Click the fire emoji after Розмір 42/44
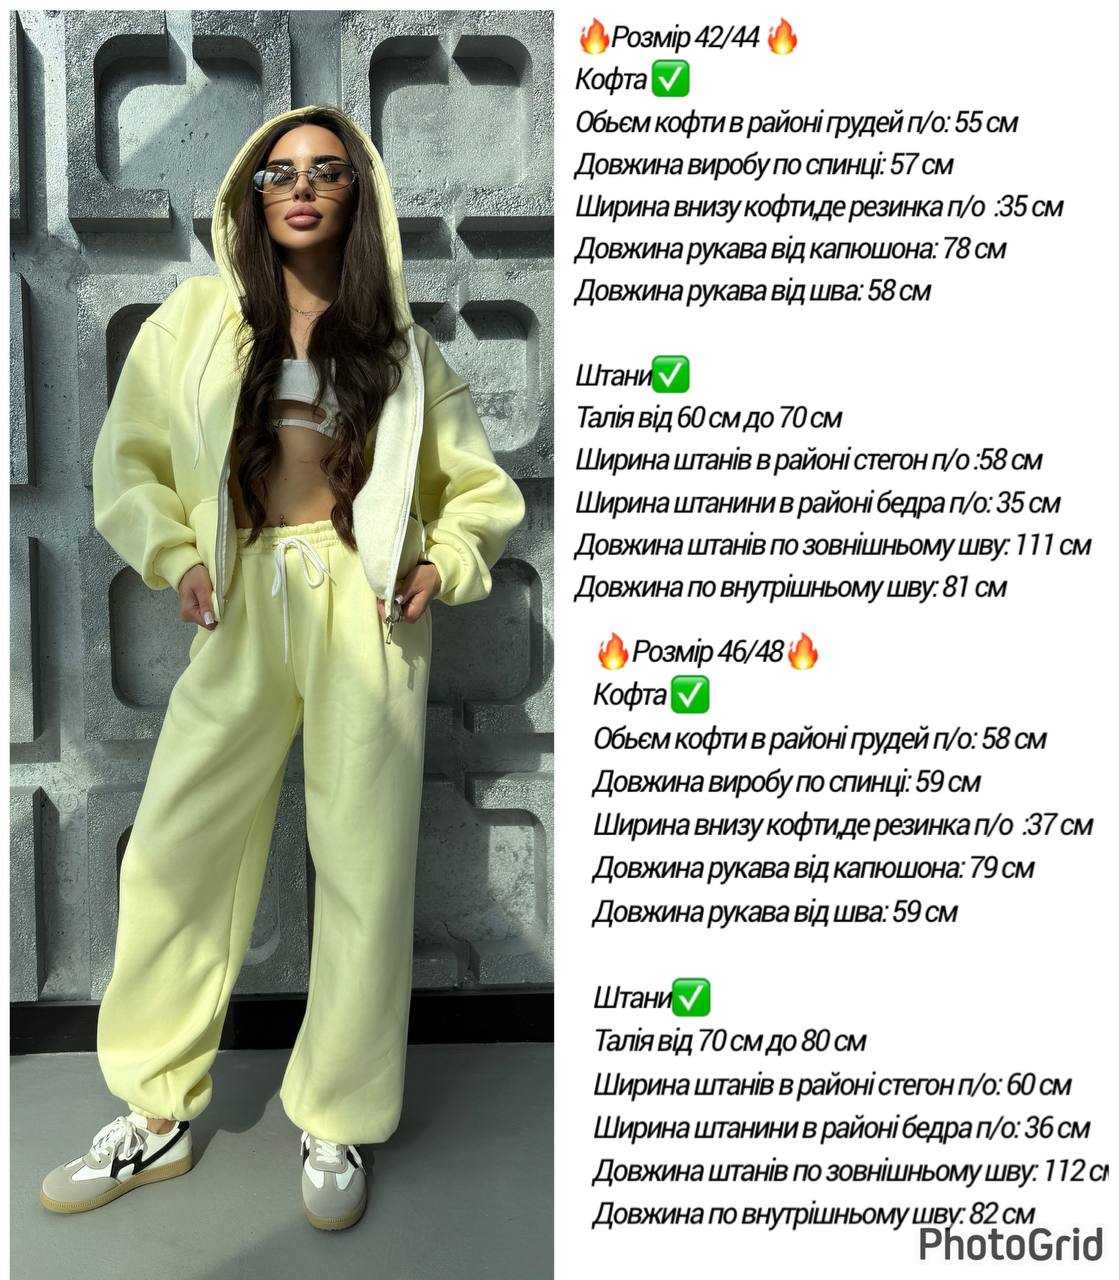This screenshot has height=1280, width=1119. pos(783,38)
